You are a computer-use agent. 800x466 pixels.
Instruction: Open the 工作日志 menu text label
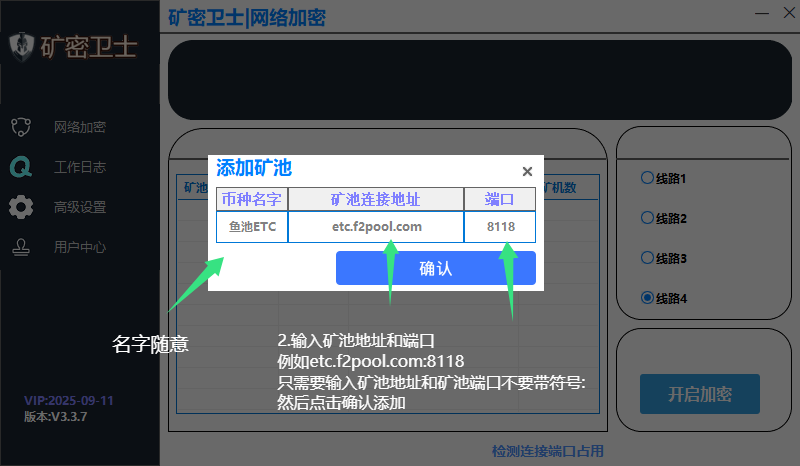pos(80,167)
